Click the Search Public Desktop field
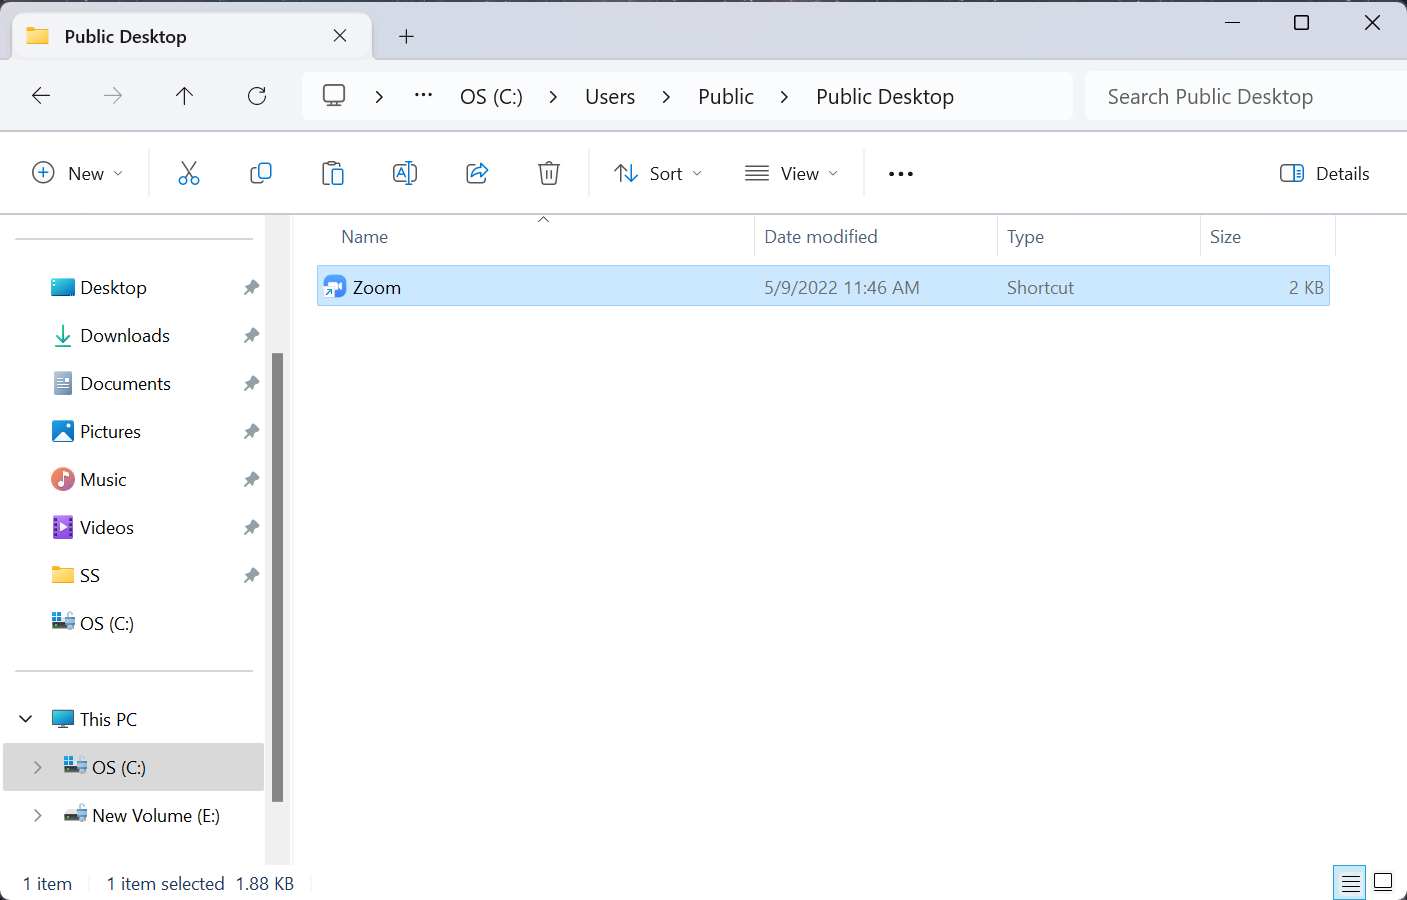1407x900 pixels. coord(1240,97)
